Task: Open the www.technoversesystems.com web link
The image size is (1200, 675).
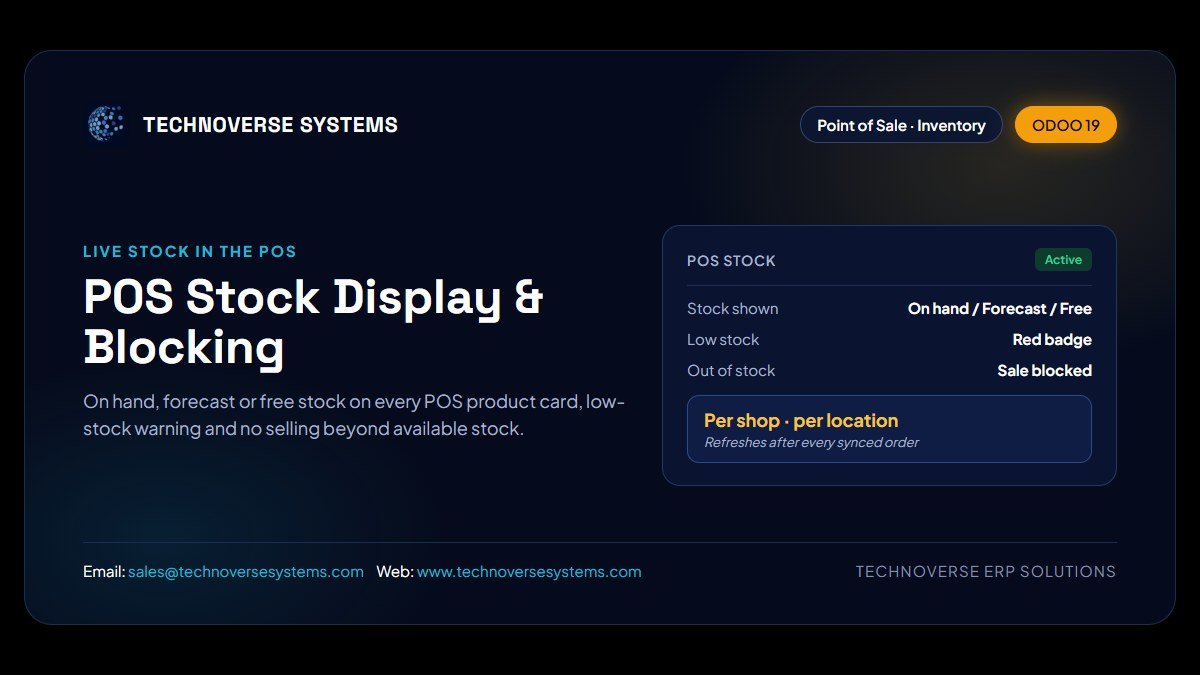Action: pos(529,572)
